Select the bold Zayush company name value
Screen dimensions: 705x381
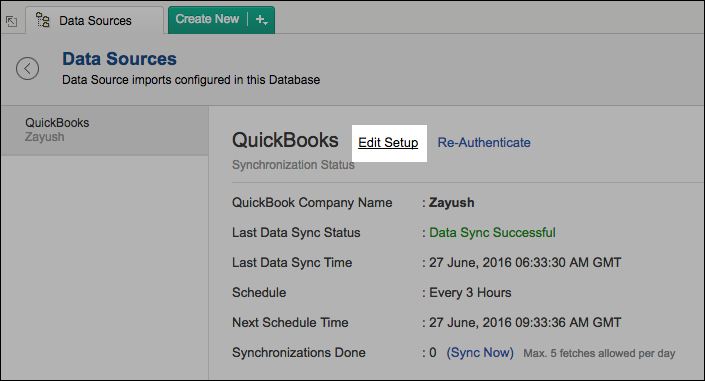pyautogui.click(x=451, y=203)
